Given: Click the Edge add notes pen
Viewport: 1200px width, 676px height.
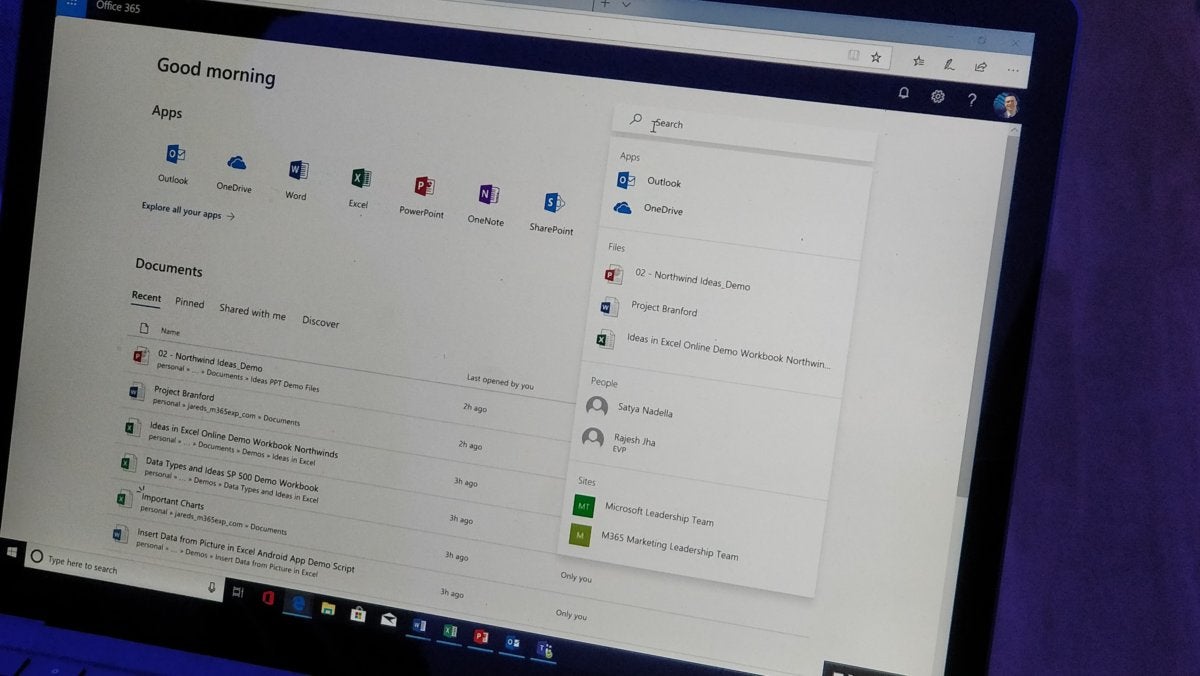Looking at the screenshot, I should (x=949, y=64).
